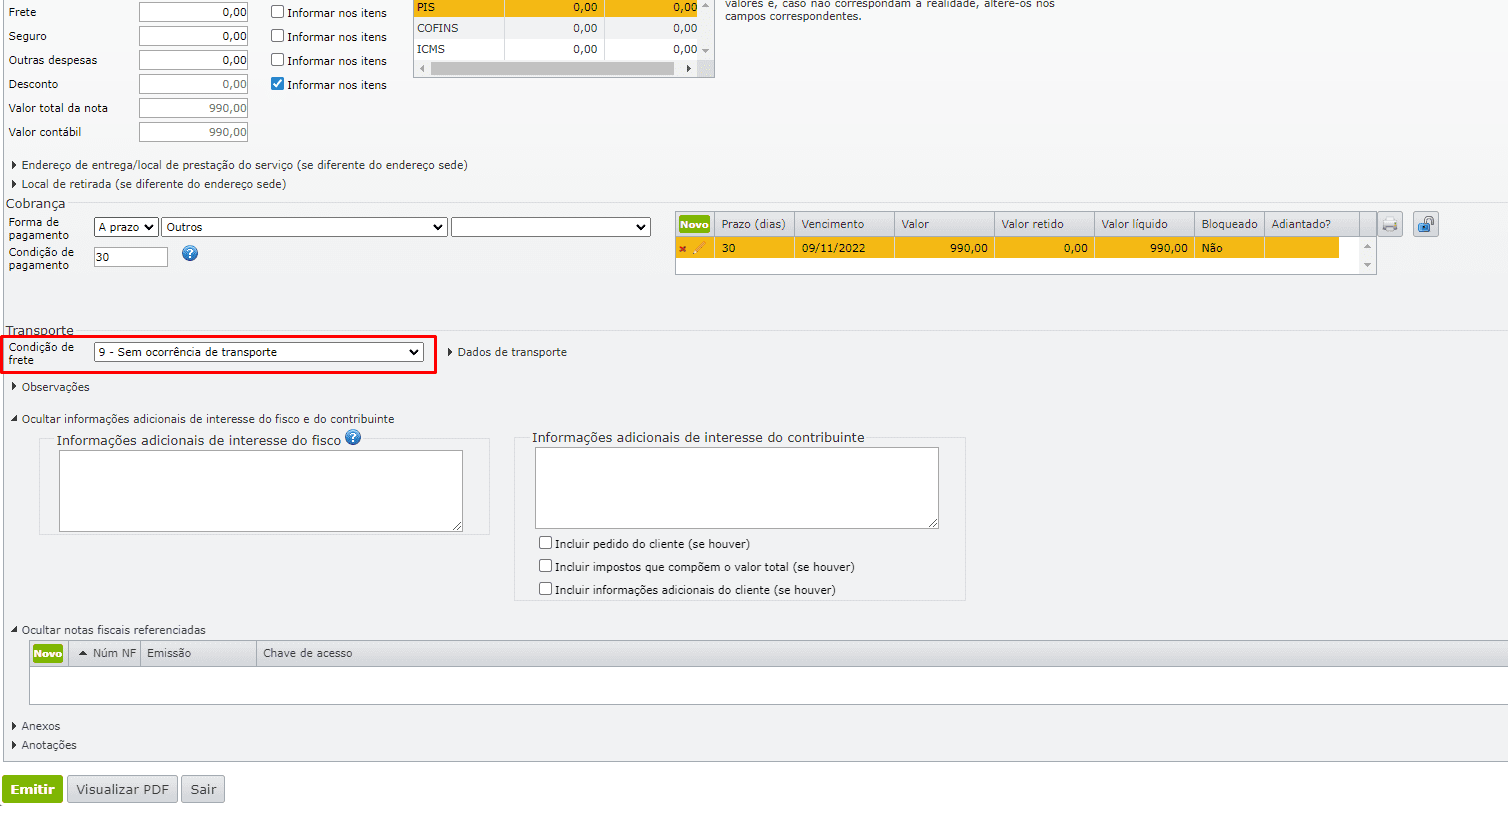Click the Não cell under Bloqueado
This screenshot has width=1508, height=816.
pos(1230,248)
